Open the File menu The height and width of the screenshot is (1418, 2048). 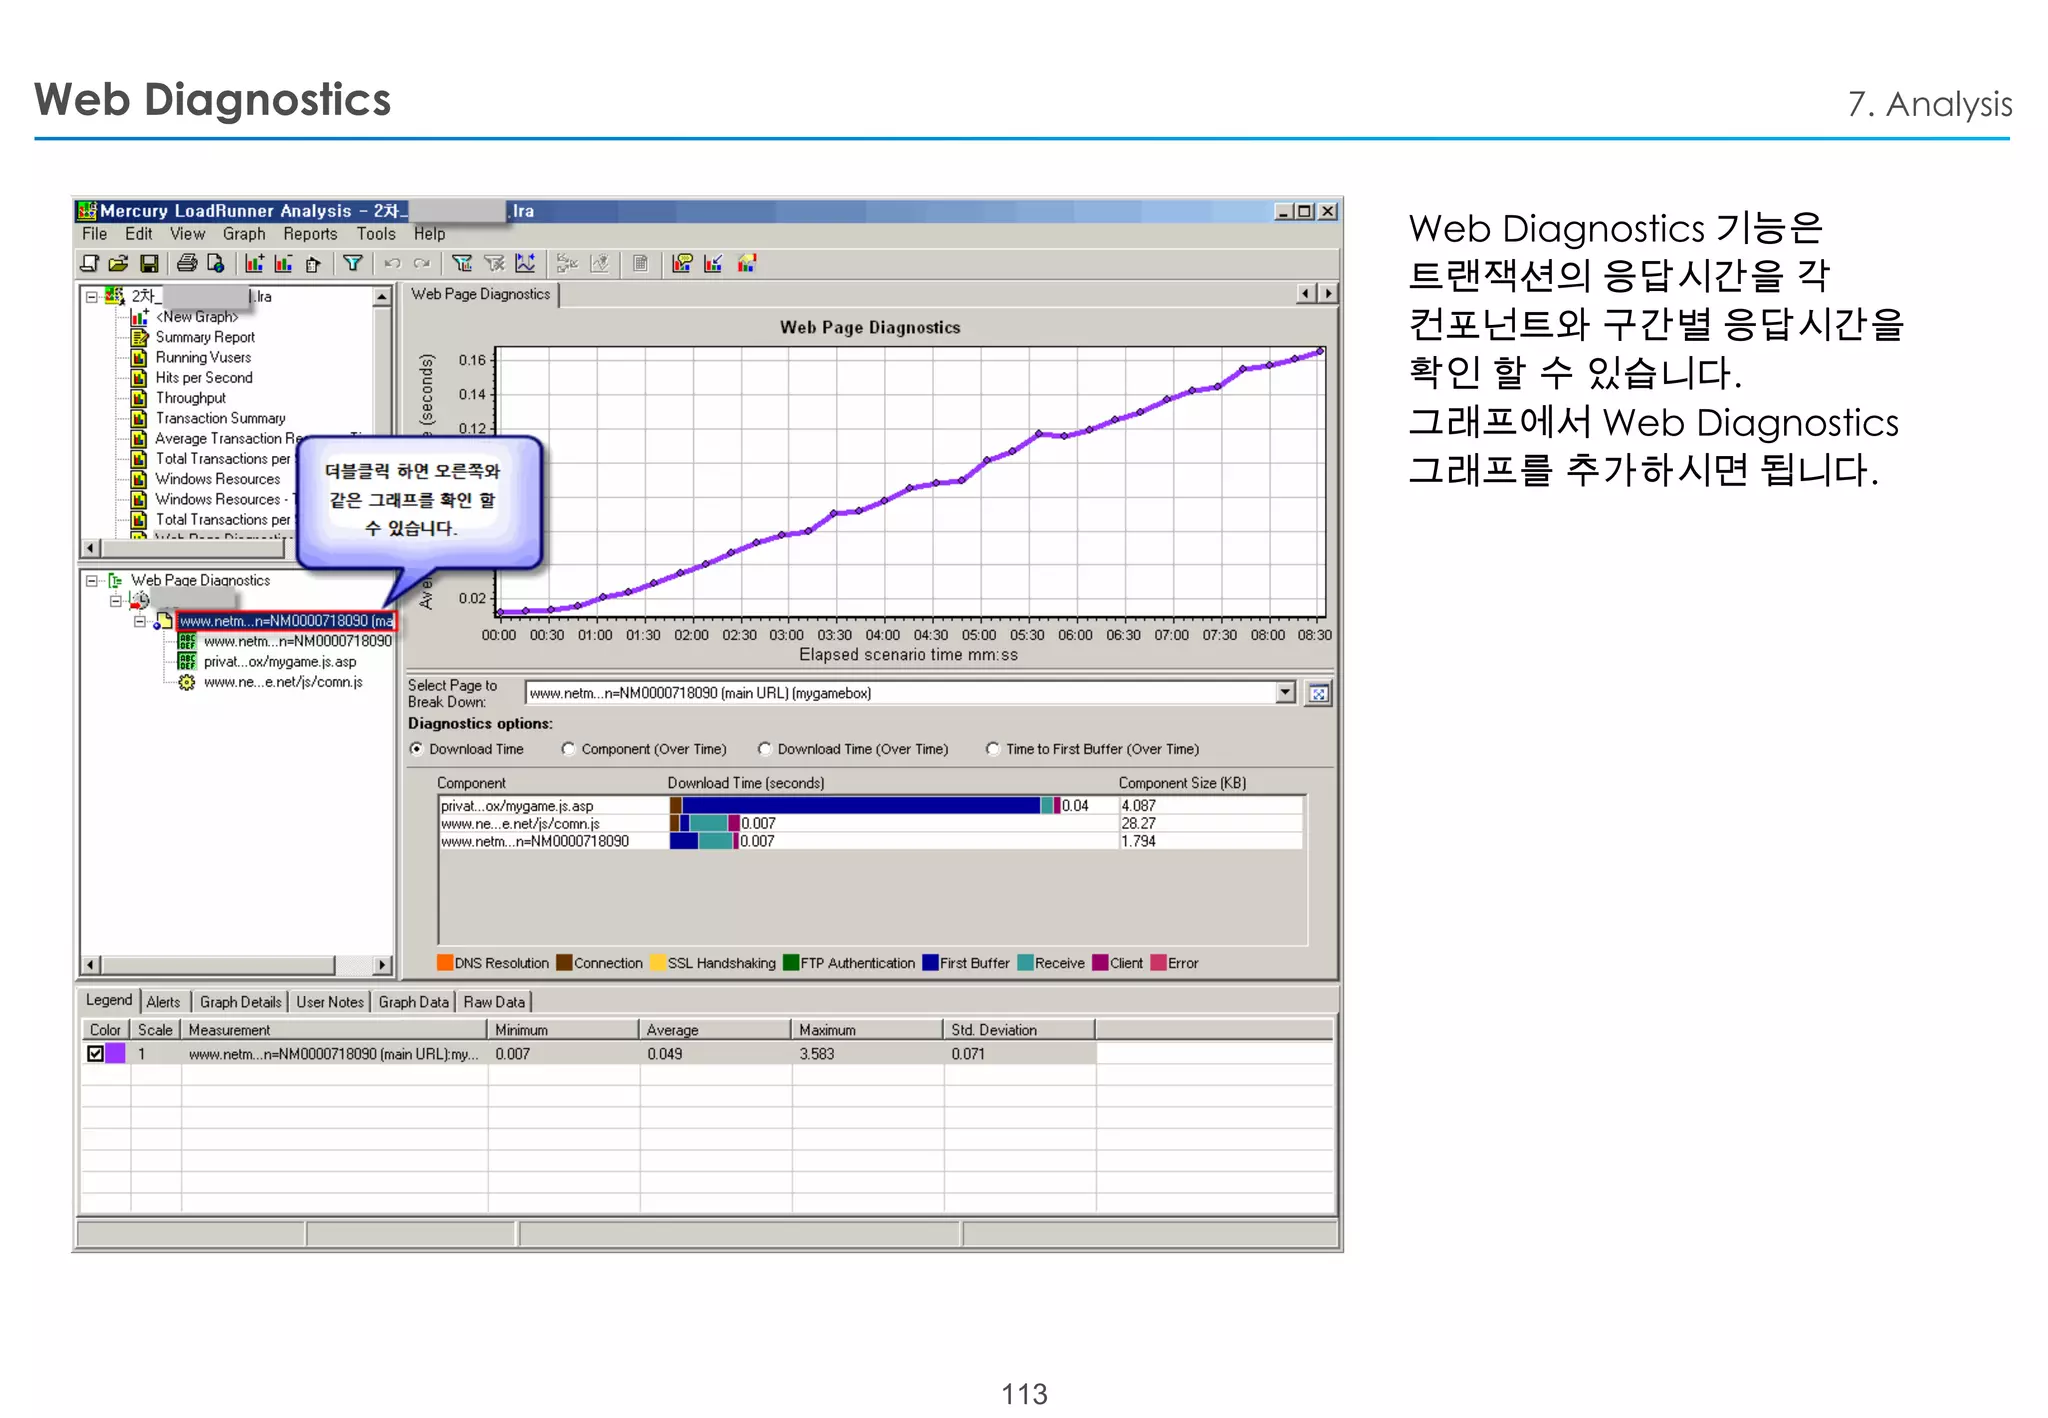tap(95, 234)
